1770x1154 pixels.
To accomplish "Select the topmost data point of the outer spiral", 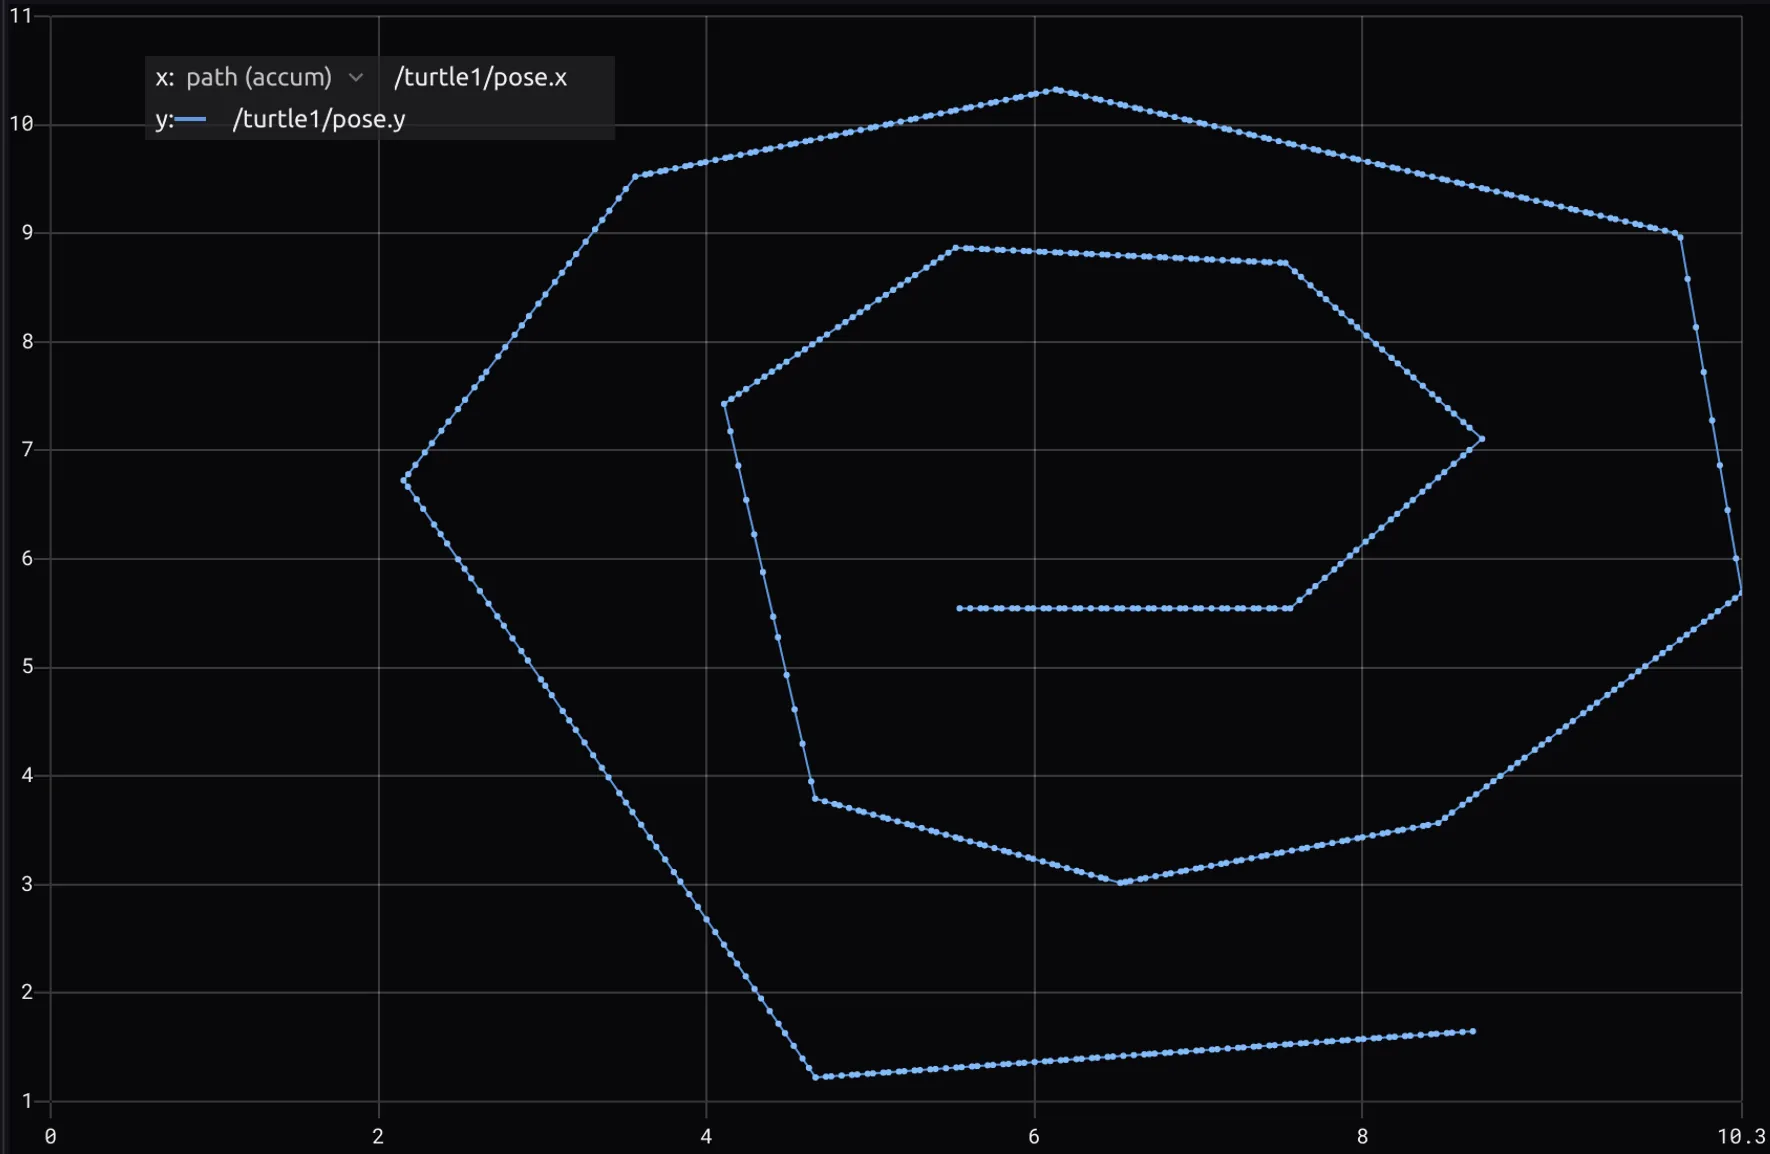I will (x=1057, y=90).
